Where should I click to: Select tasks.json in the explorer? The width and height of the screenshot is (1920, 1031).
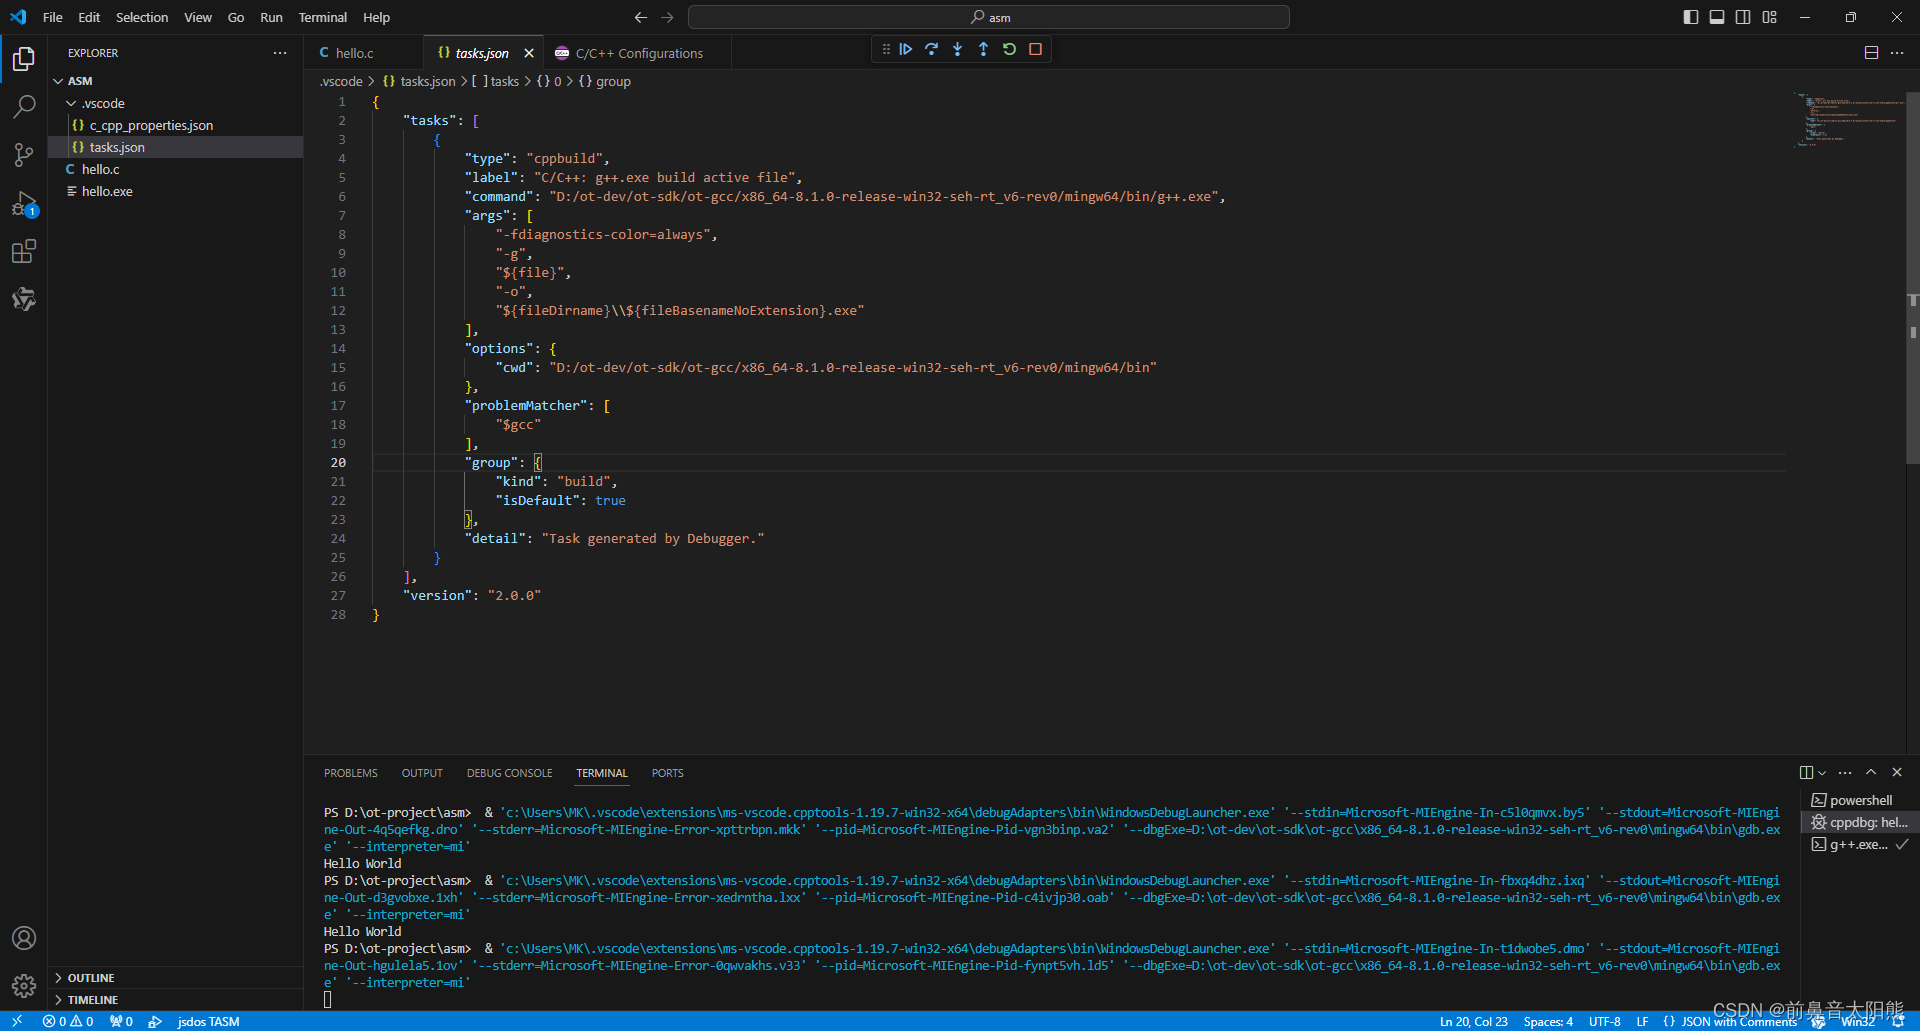point(175,147)
